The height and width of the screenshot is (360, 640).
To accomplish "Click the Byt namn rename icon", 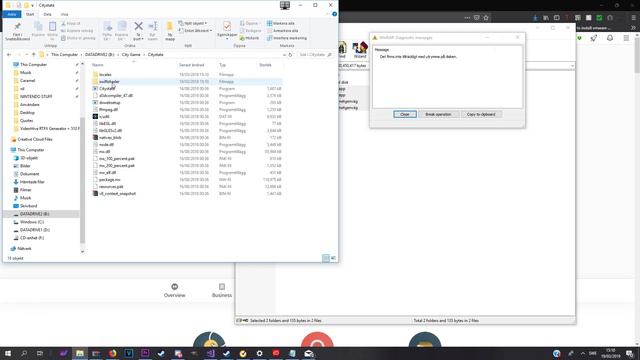I will tap(153, 27).
